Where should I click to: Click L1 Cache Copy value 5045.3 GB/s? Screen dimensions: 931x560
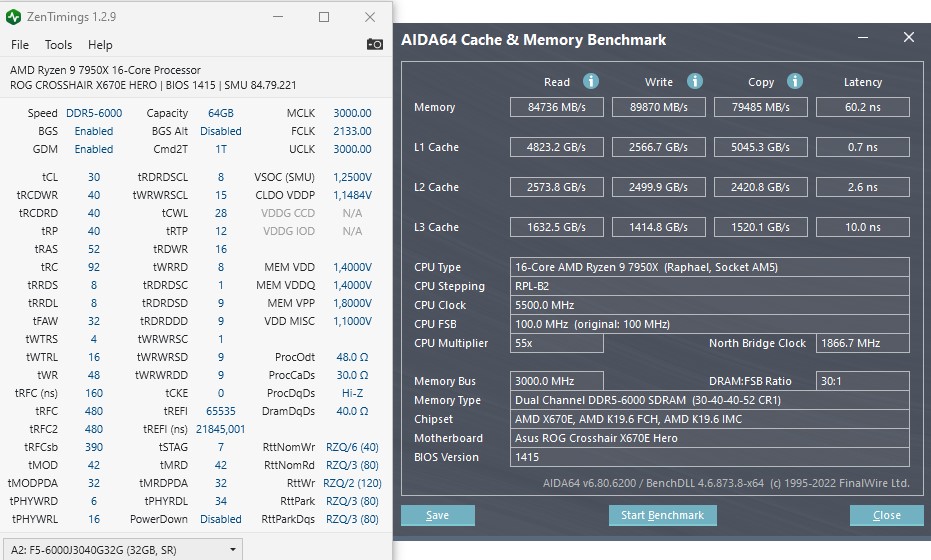(x=761, y=147)
